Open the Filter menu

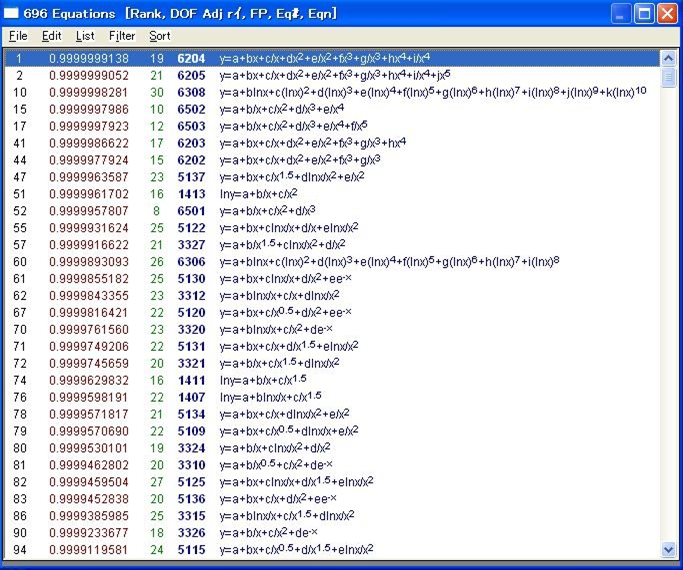coord(122,36)
